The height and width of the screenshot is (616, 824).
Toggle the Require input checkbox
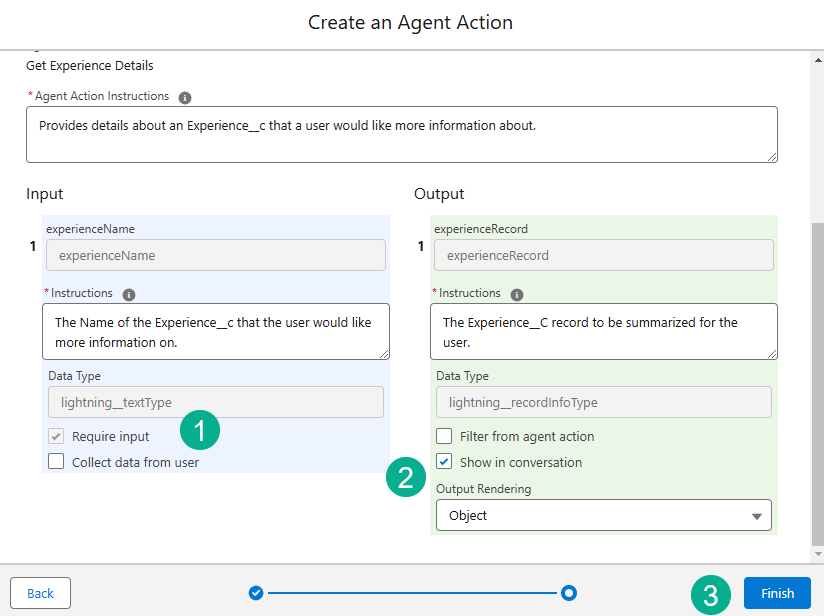pyautogui.click(x=56, y=436)
